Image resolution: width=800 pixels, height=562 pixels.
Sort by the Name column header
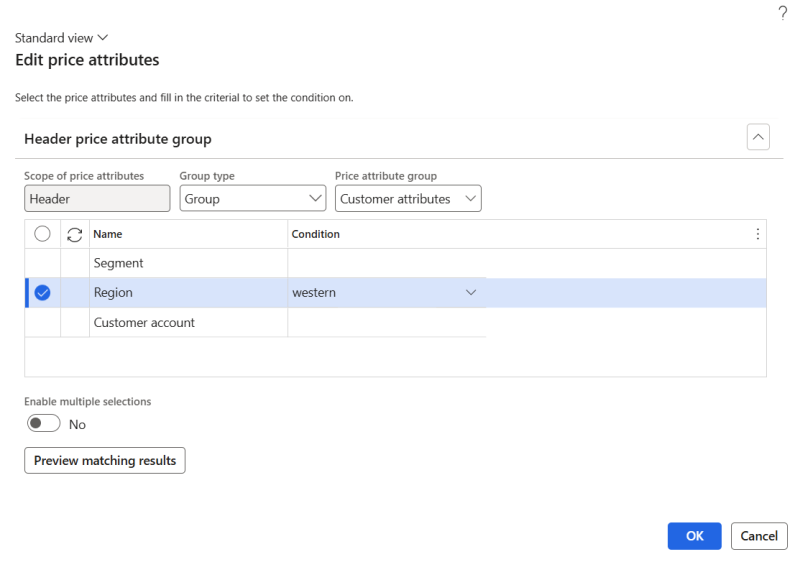[108, 234]
